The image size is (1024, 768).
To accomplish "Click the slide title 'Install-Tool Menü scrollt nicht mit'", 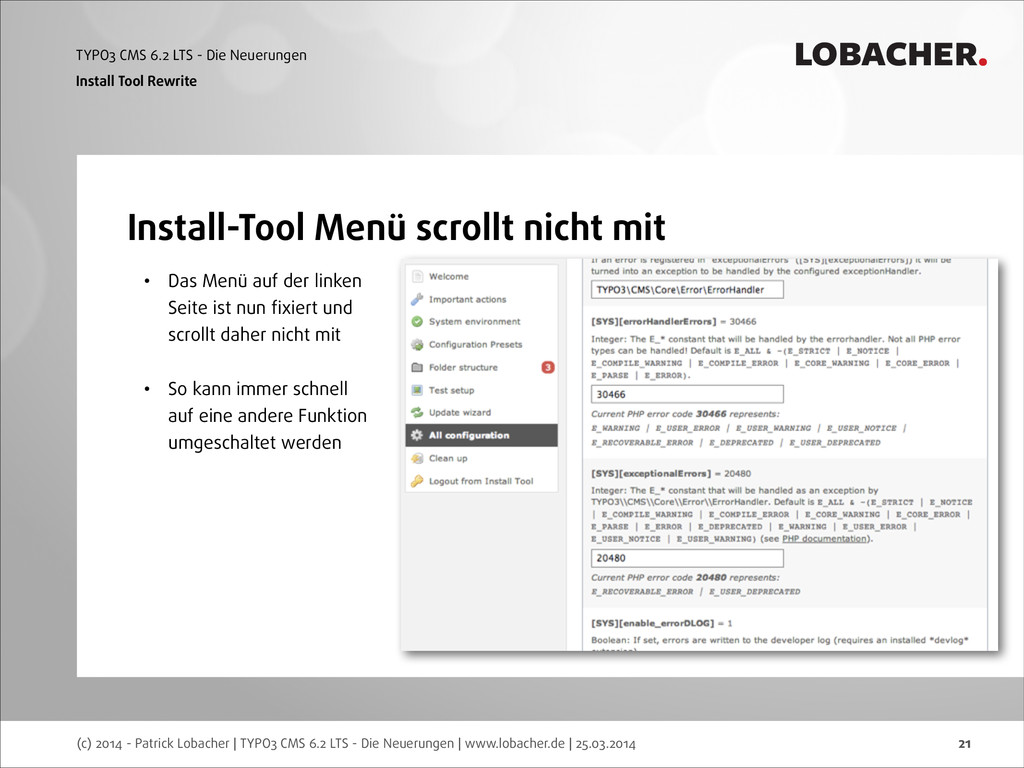I will coord(396,227).
